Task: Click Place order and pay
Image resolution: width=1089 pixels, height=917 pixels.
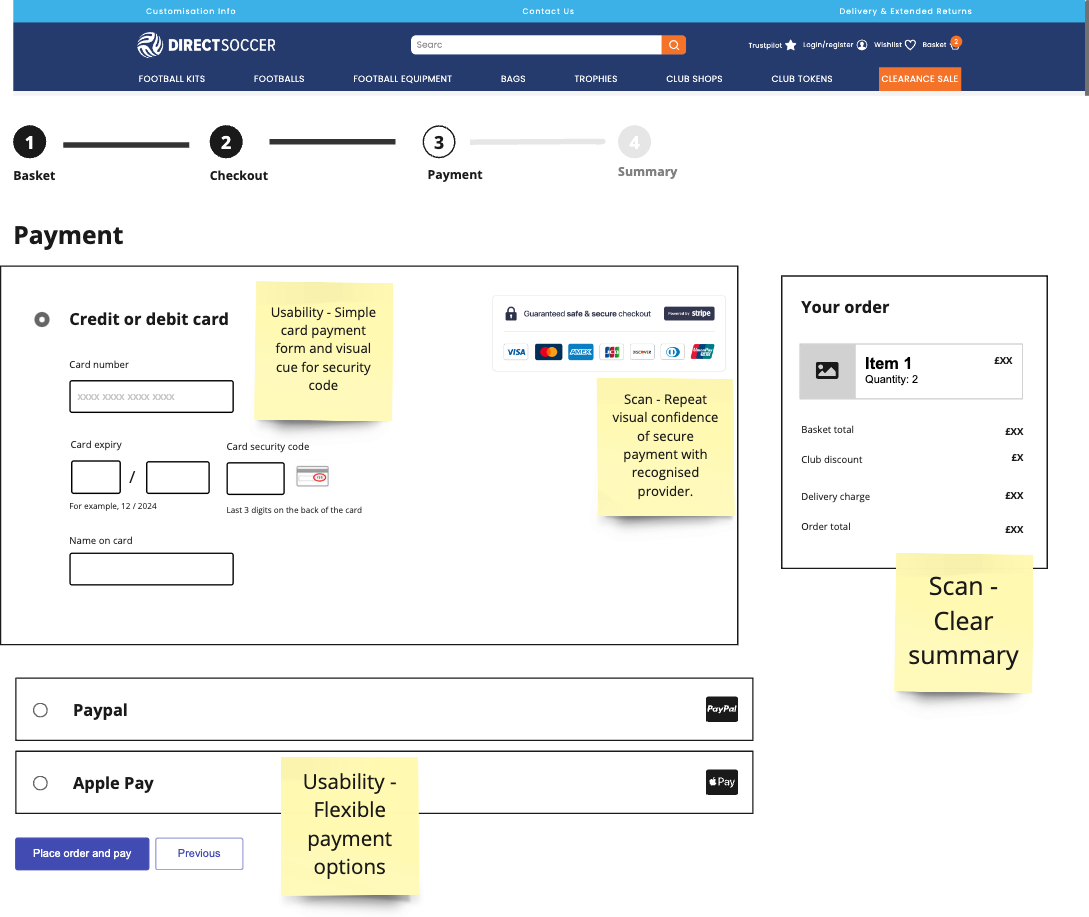Action: [x=81, y=853]
